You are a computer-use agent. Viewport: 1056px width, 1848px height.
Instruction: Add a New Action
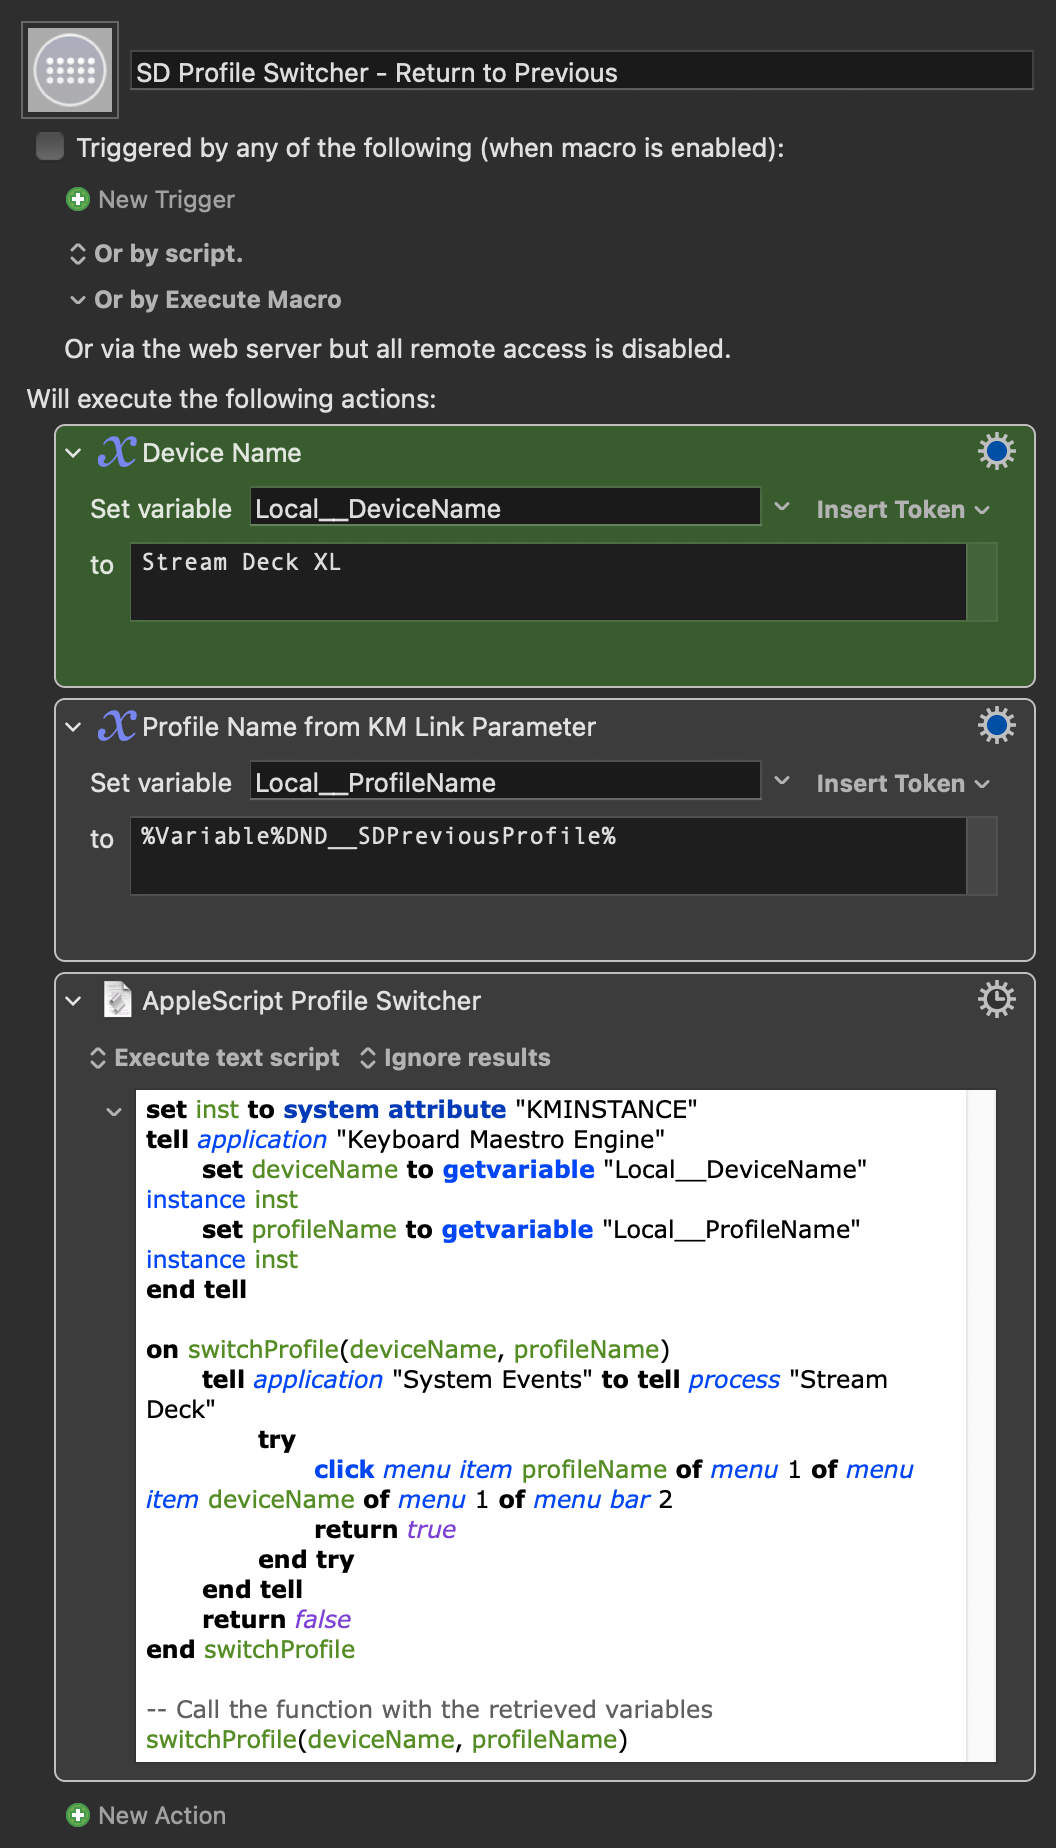pos(162,1816)
